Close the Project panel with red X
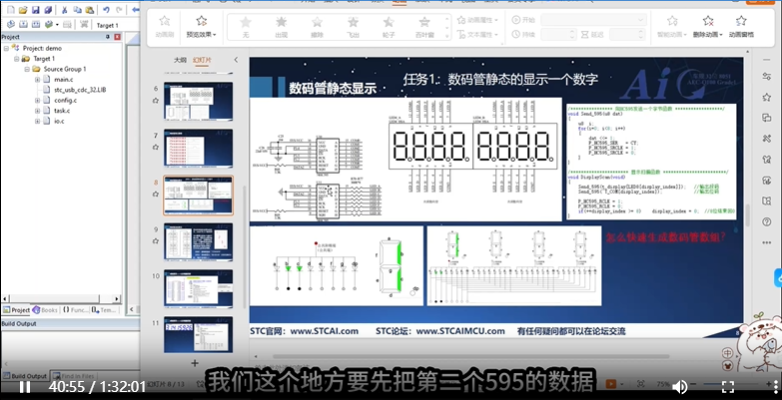Image resolution: width=782 pixels, height=400 pixels. (x=118, y=37)
